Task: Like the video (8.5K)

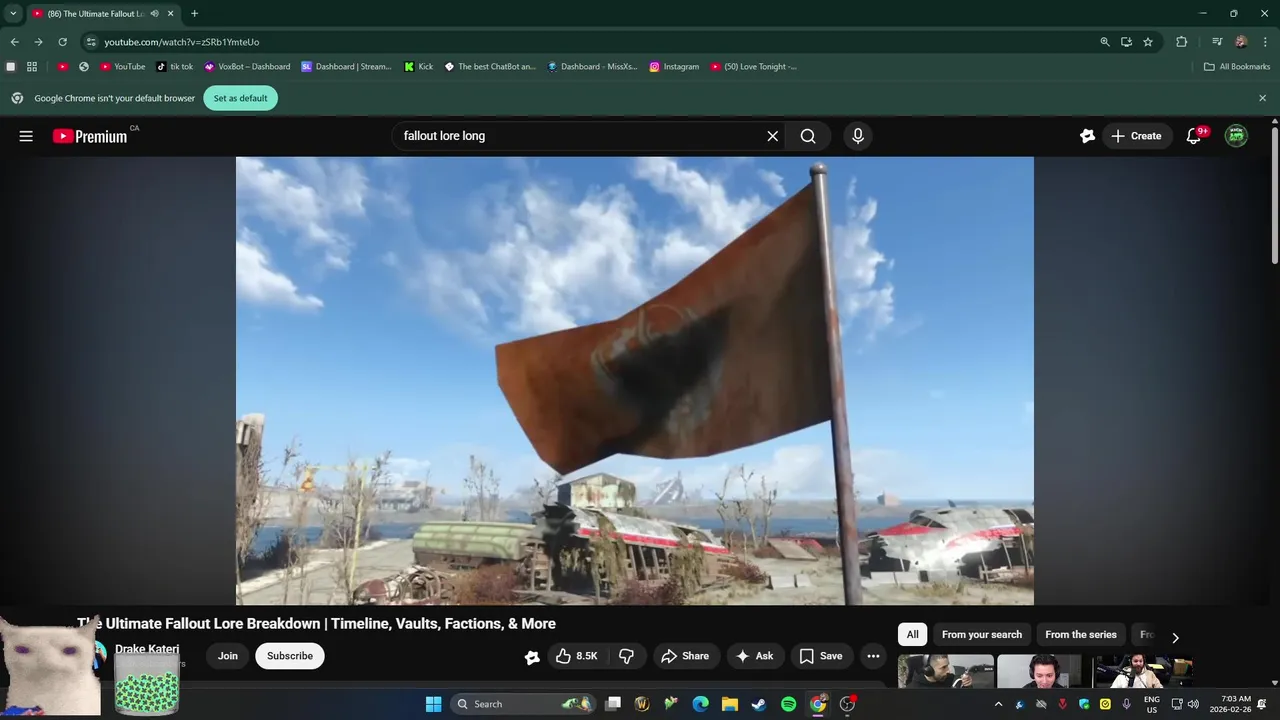Action: (577, 656)
